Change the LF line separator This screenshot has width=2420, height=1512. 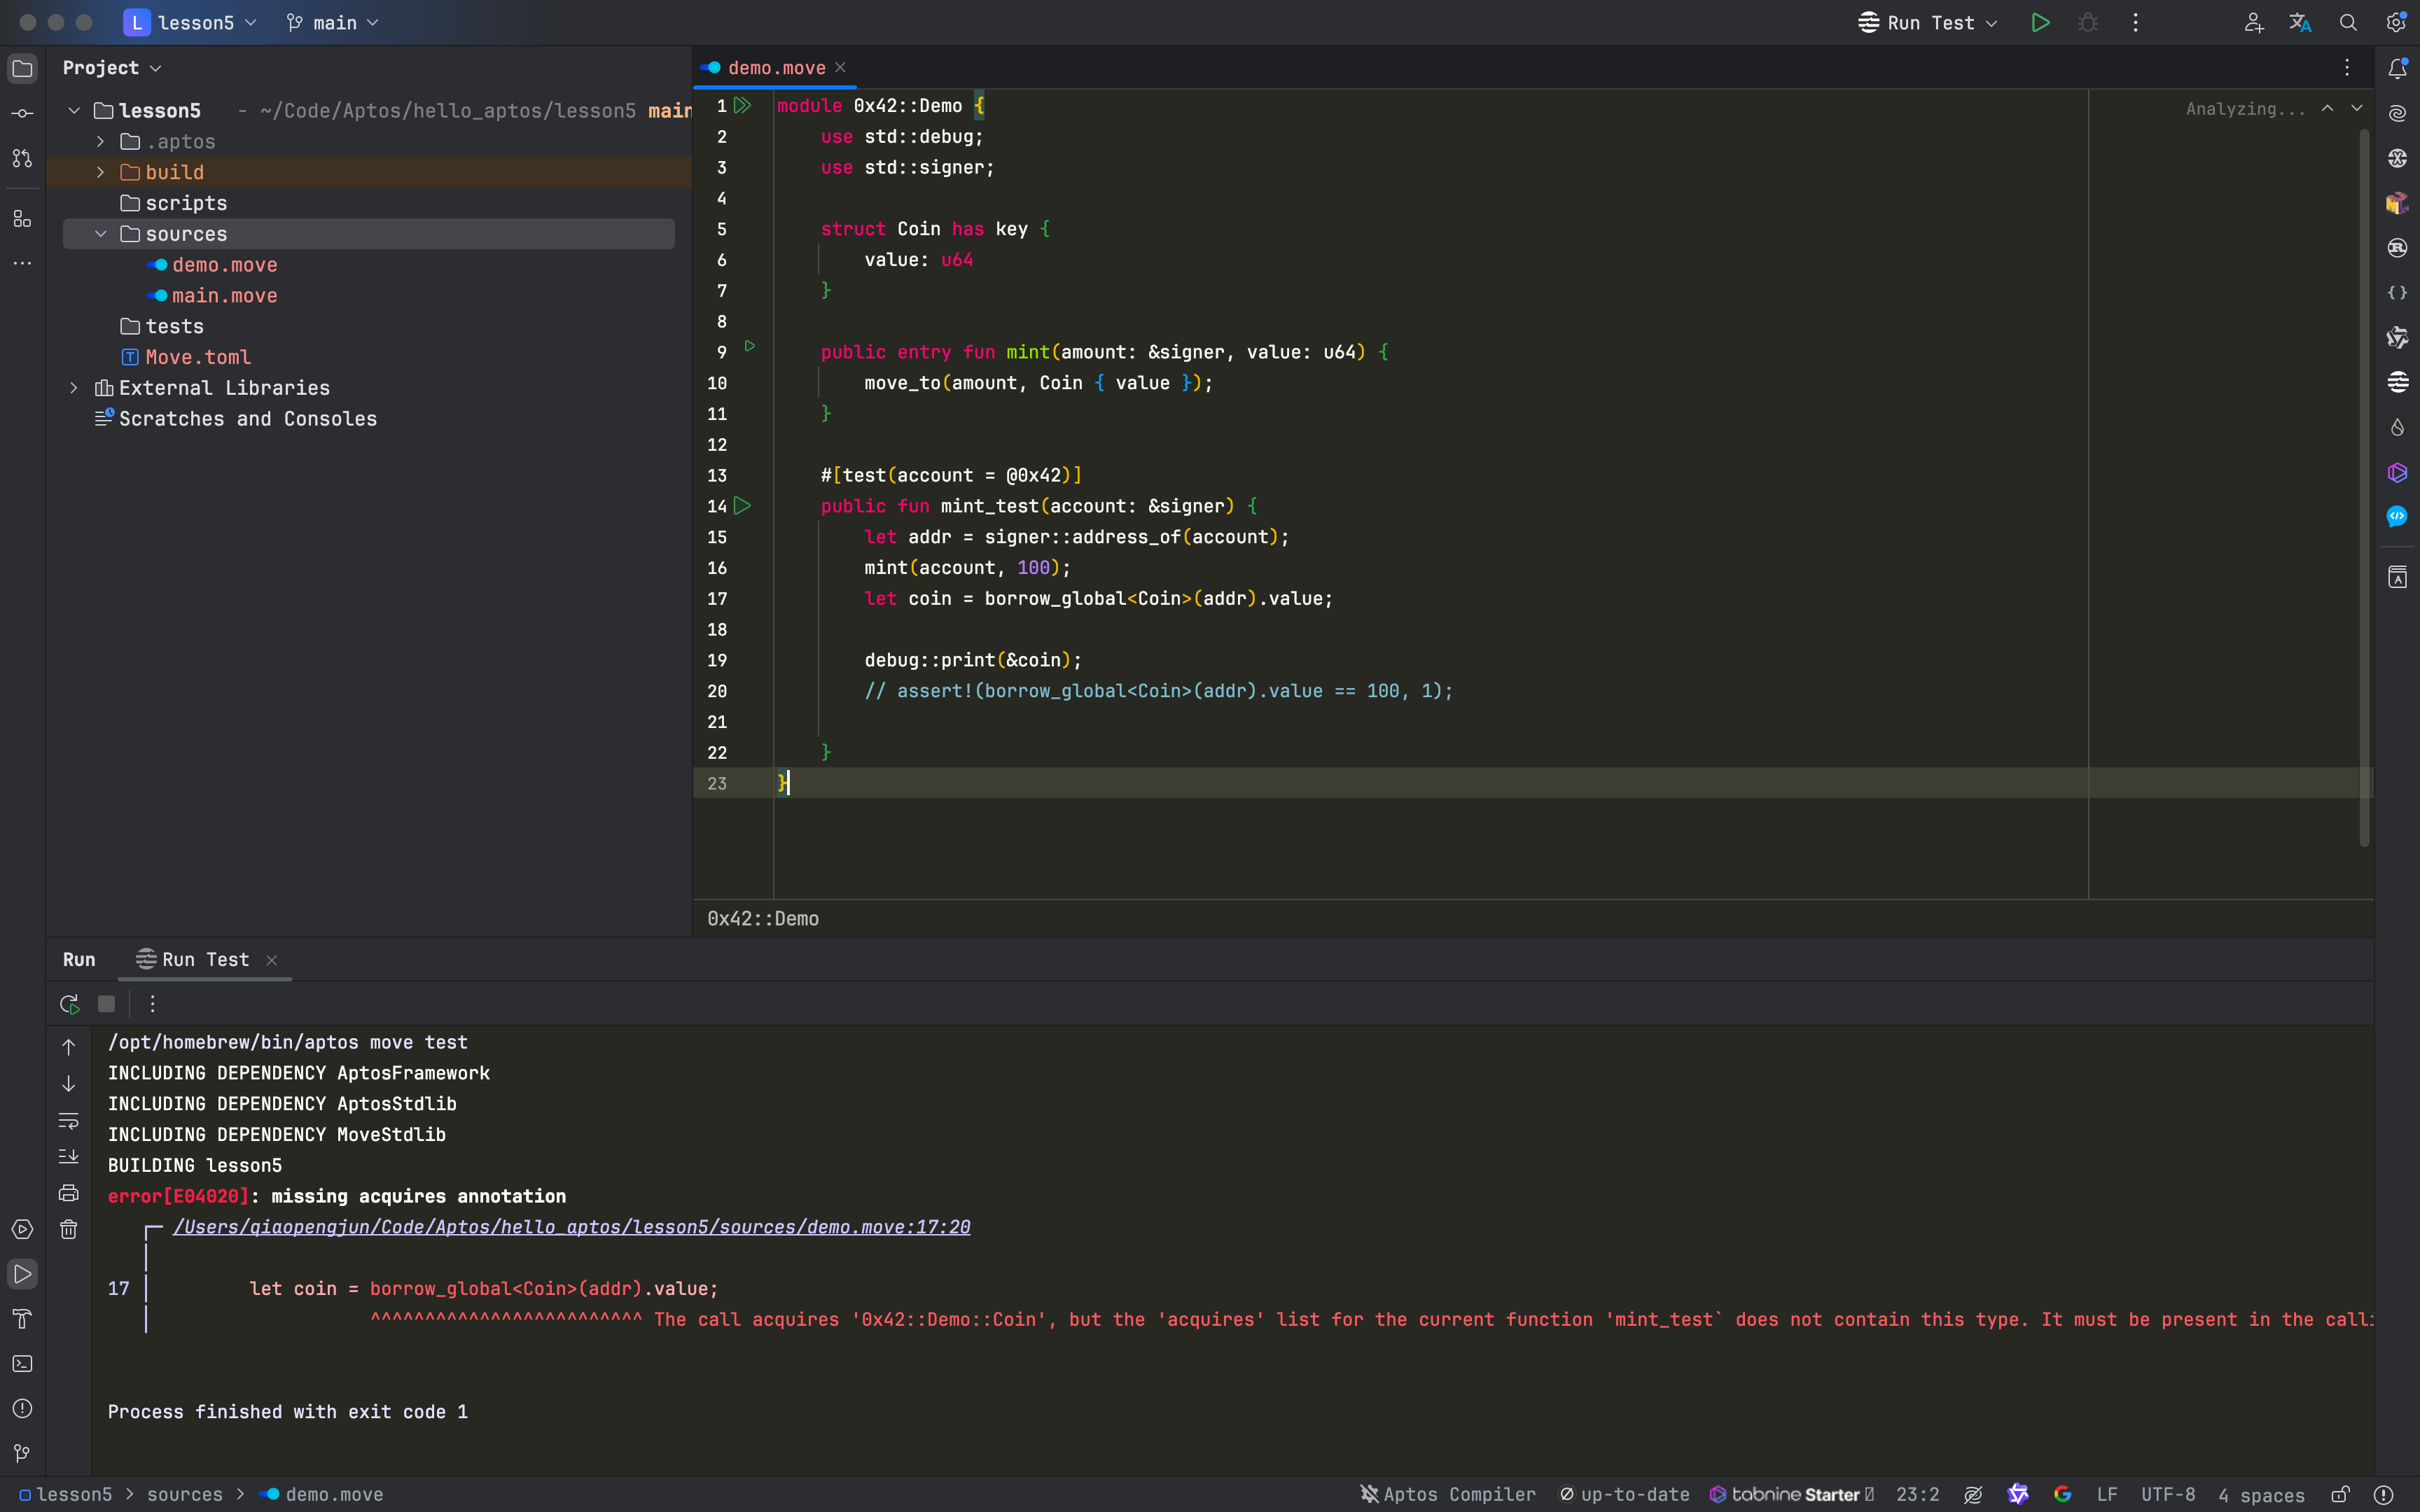coord(2107,1494)
